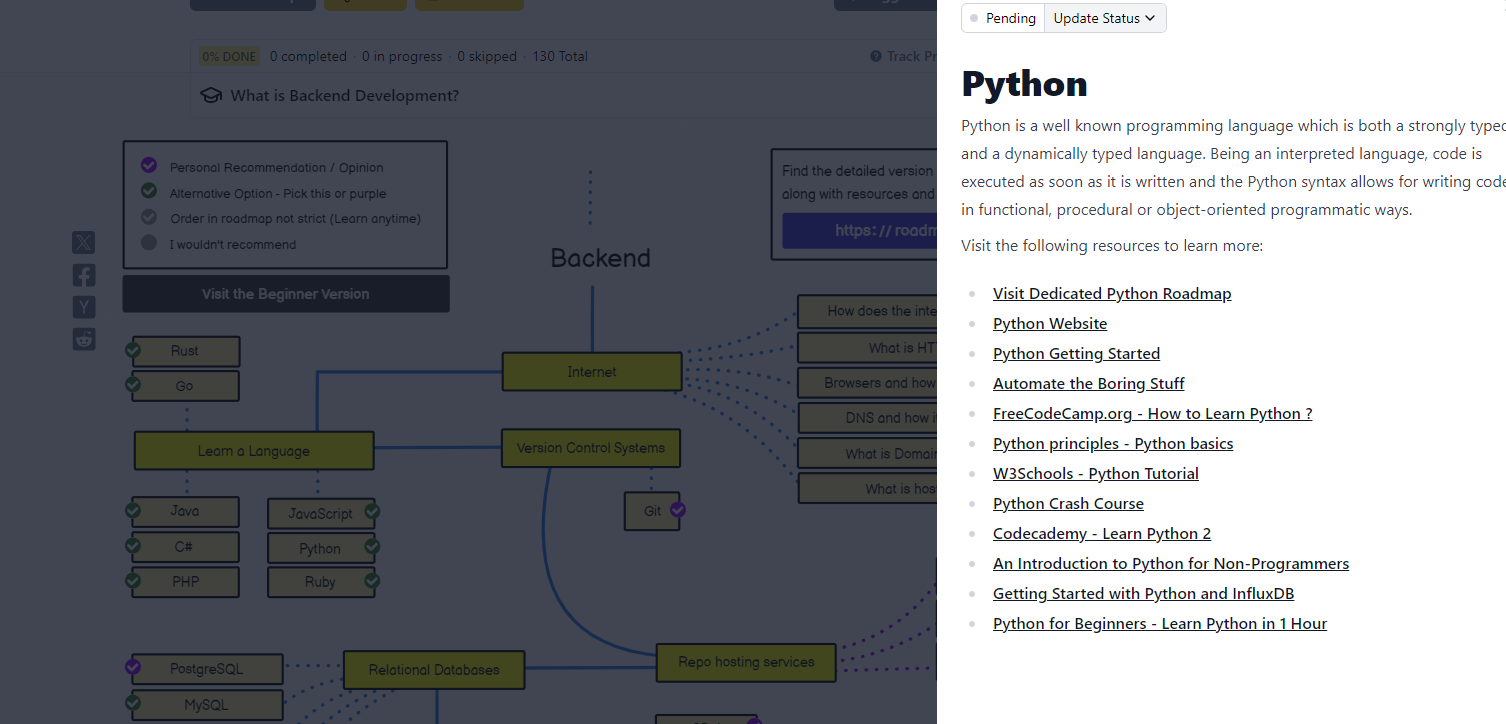Image resolution: width=1506 pixels, height=724 pixels.
Task: Click the purple checkmark beside PostgreSQL
Action: (133, 667)
